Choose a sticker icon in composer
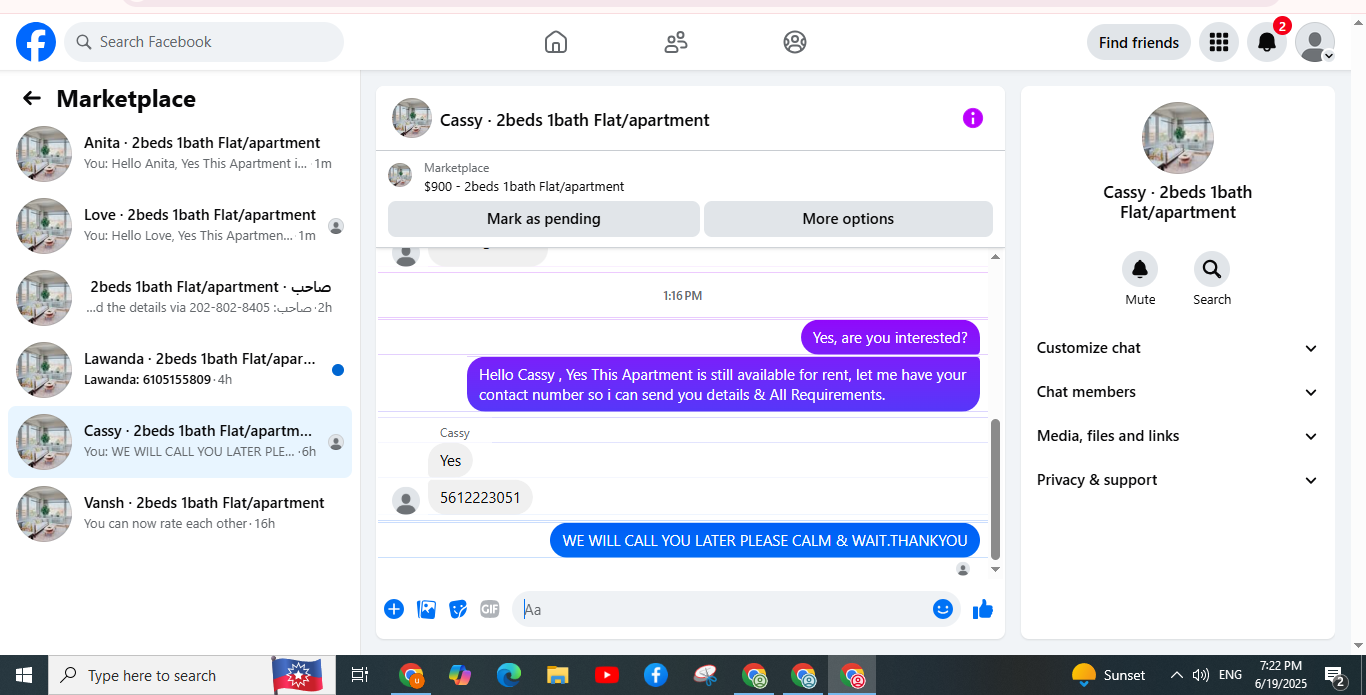Screen dimensions: 1366x695 [458, 609]
